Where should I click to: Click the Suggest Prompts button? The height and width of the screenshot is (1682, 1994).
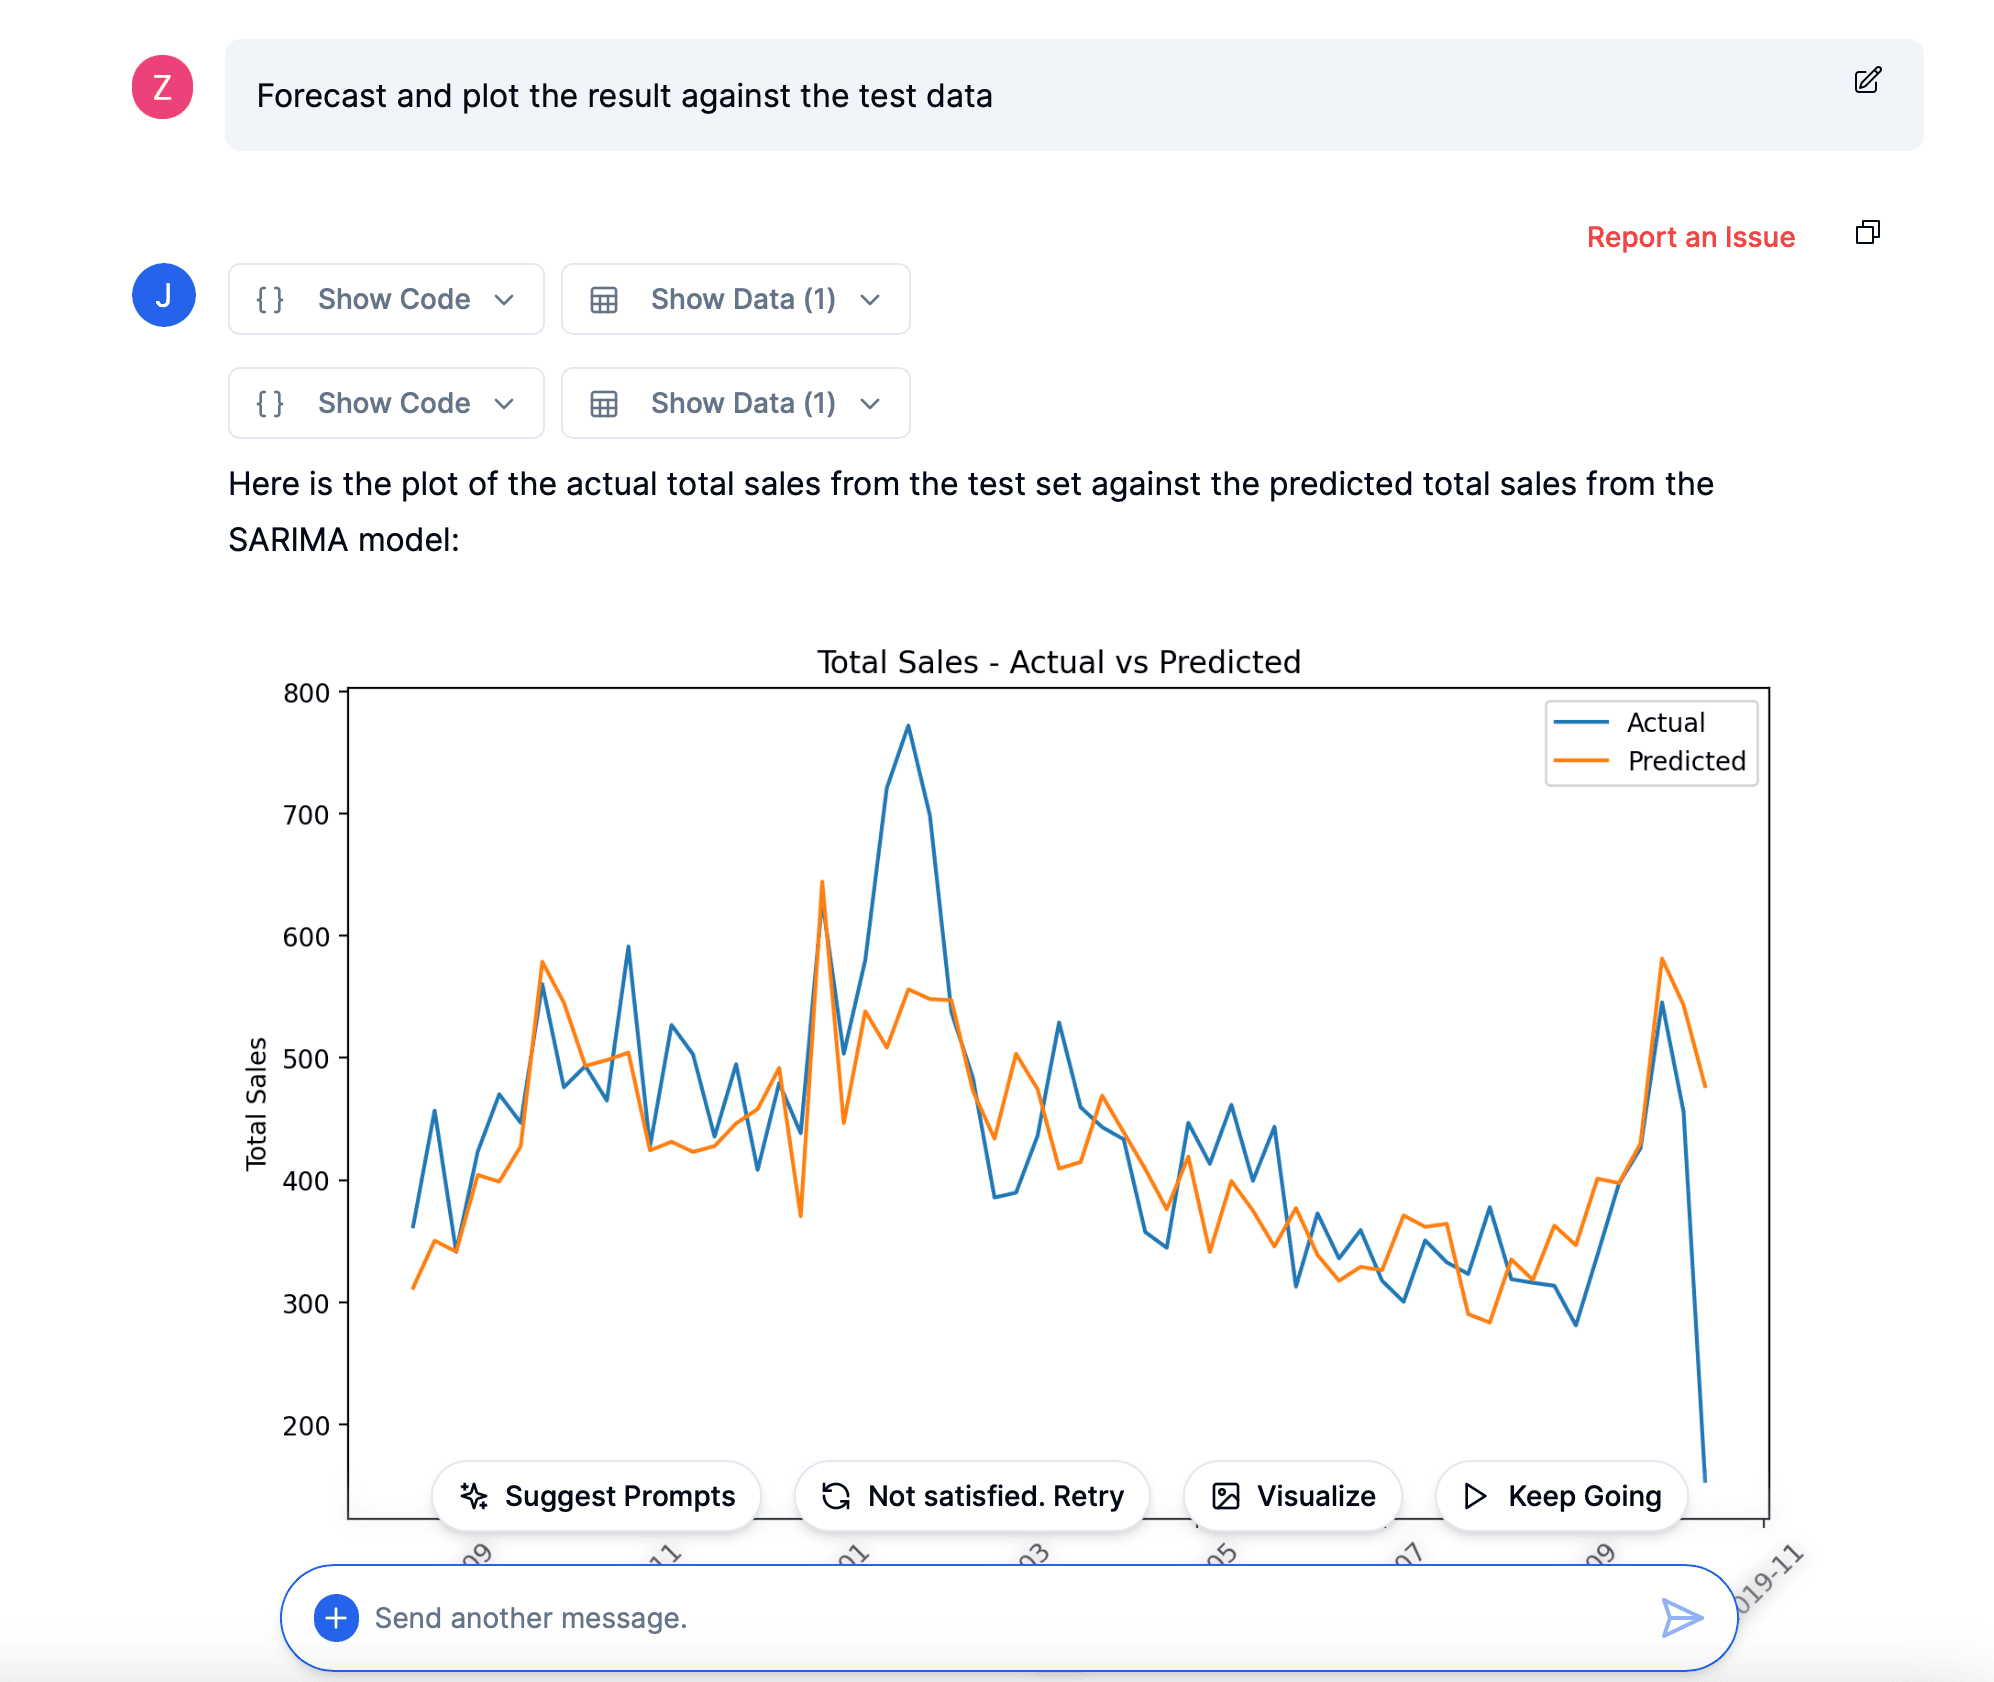tap(596, 1496)
